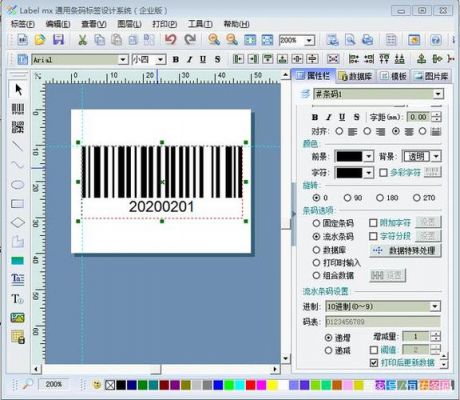Image resolution: width=460 pixels, height=400 pixels.
Task: Select the 递减 radio option
Action: (328, 350)
